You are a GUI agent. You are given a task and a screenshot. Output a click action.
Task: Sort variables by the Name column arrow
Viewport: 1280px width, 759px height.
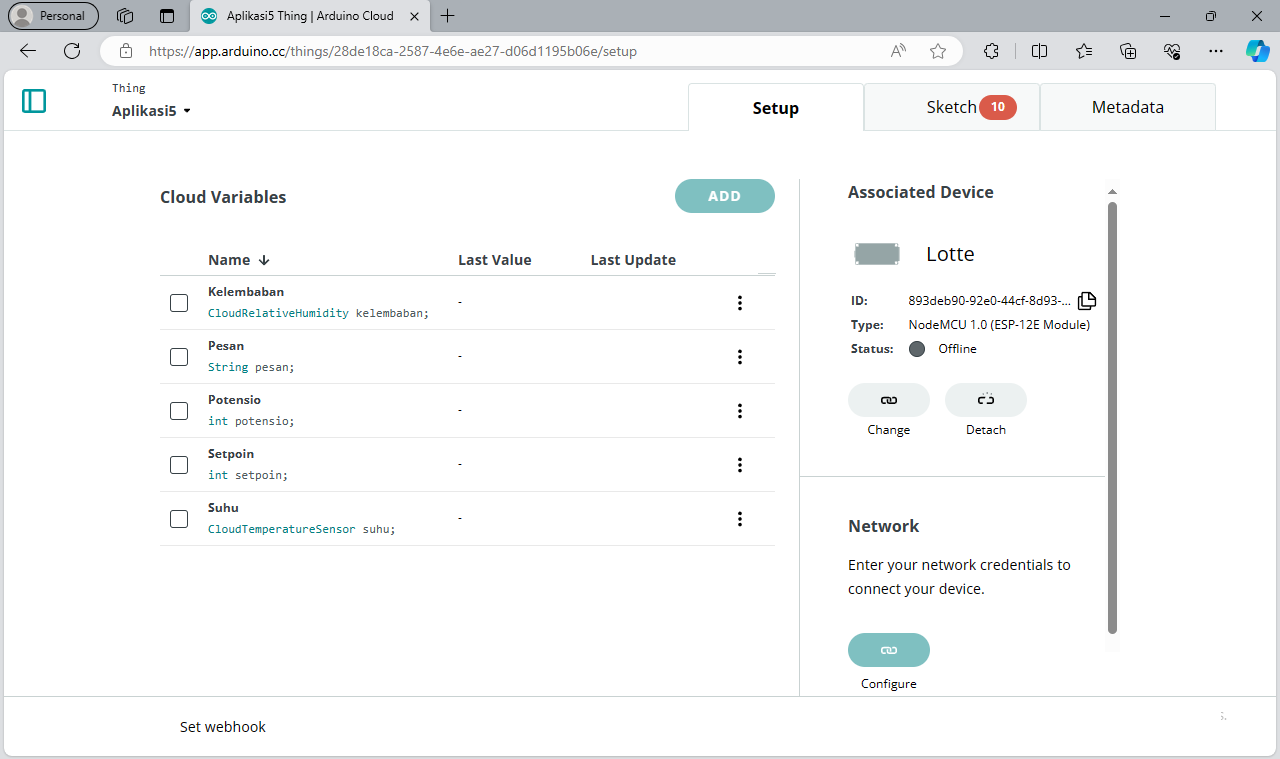pyautogui.click(x=264, y=260)
